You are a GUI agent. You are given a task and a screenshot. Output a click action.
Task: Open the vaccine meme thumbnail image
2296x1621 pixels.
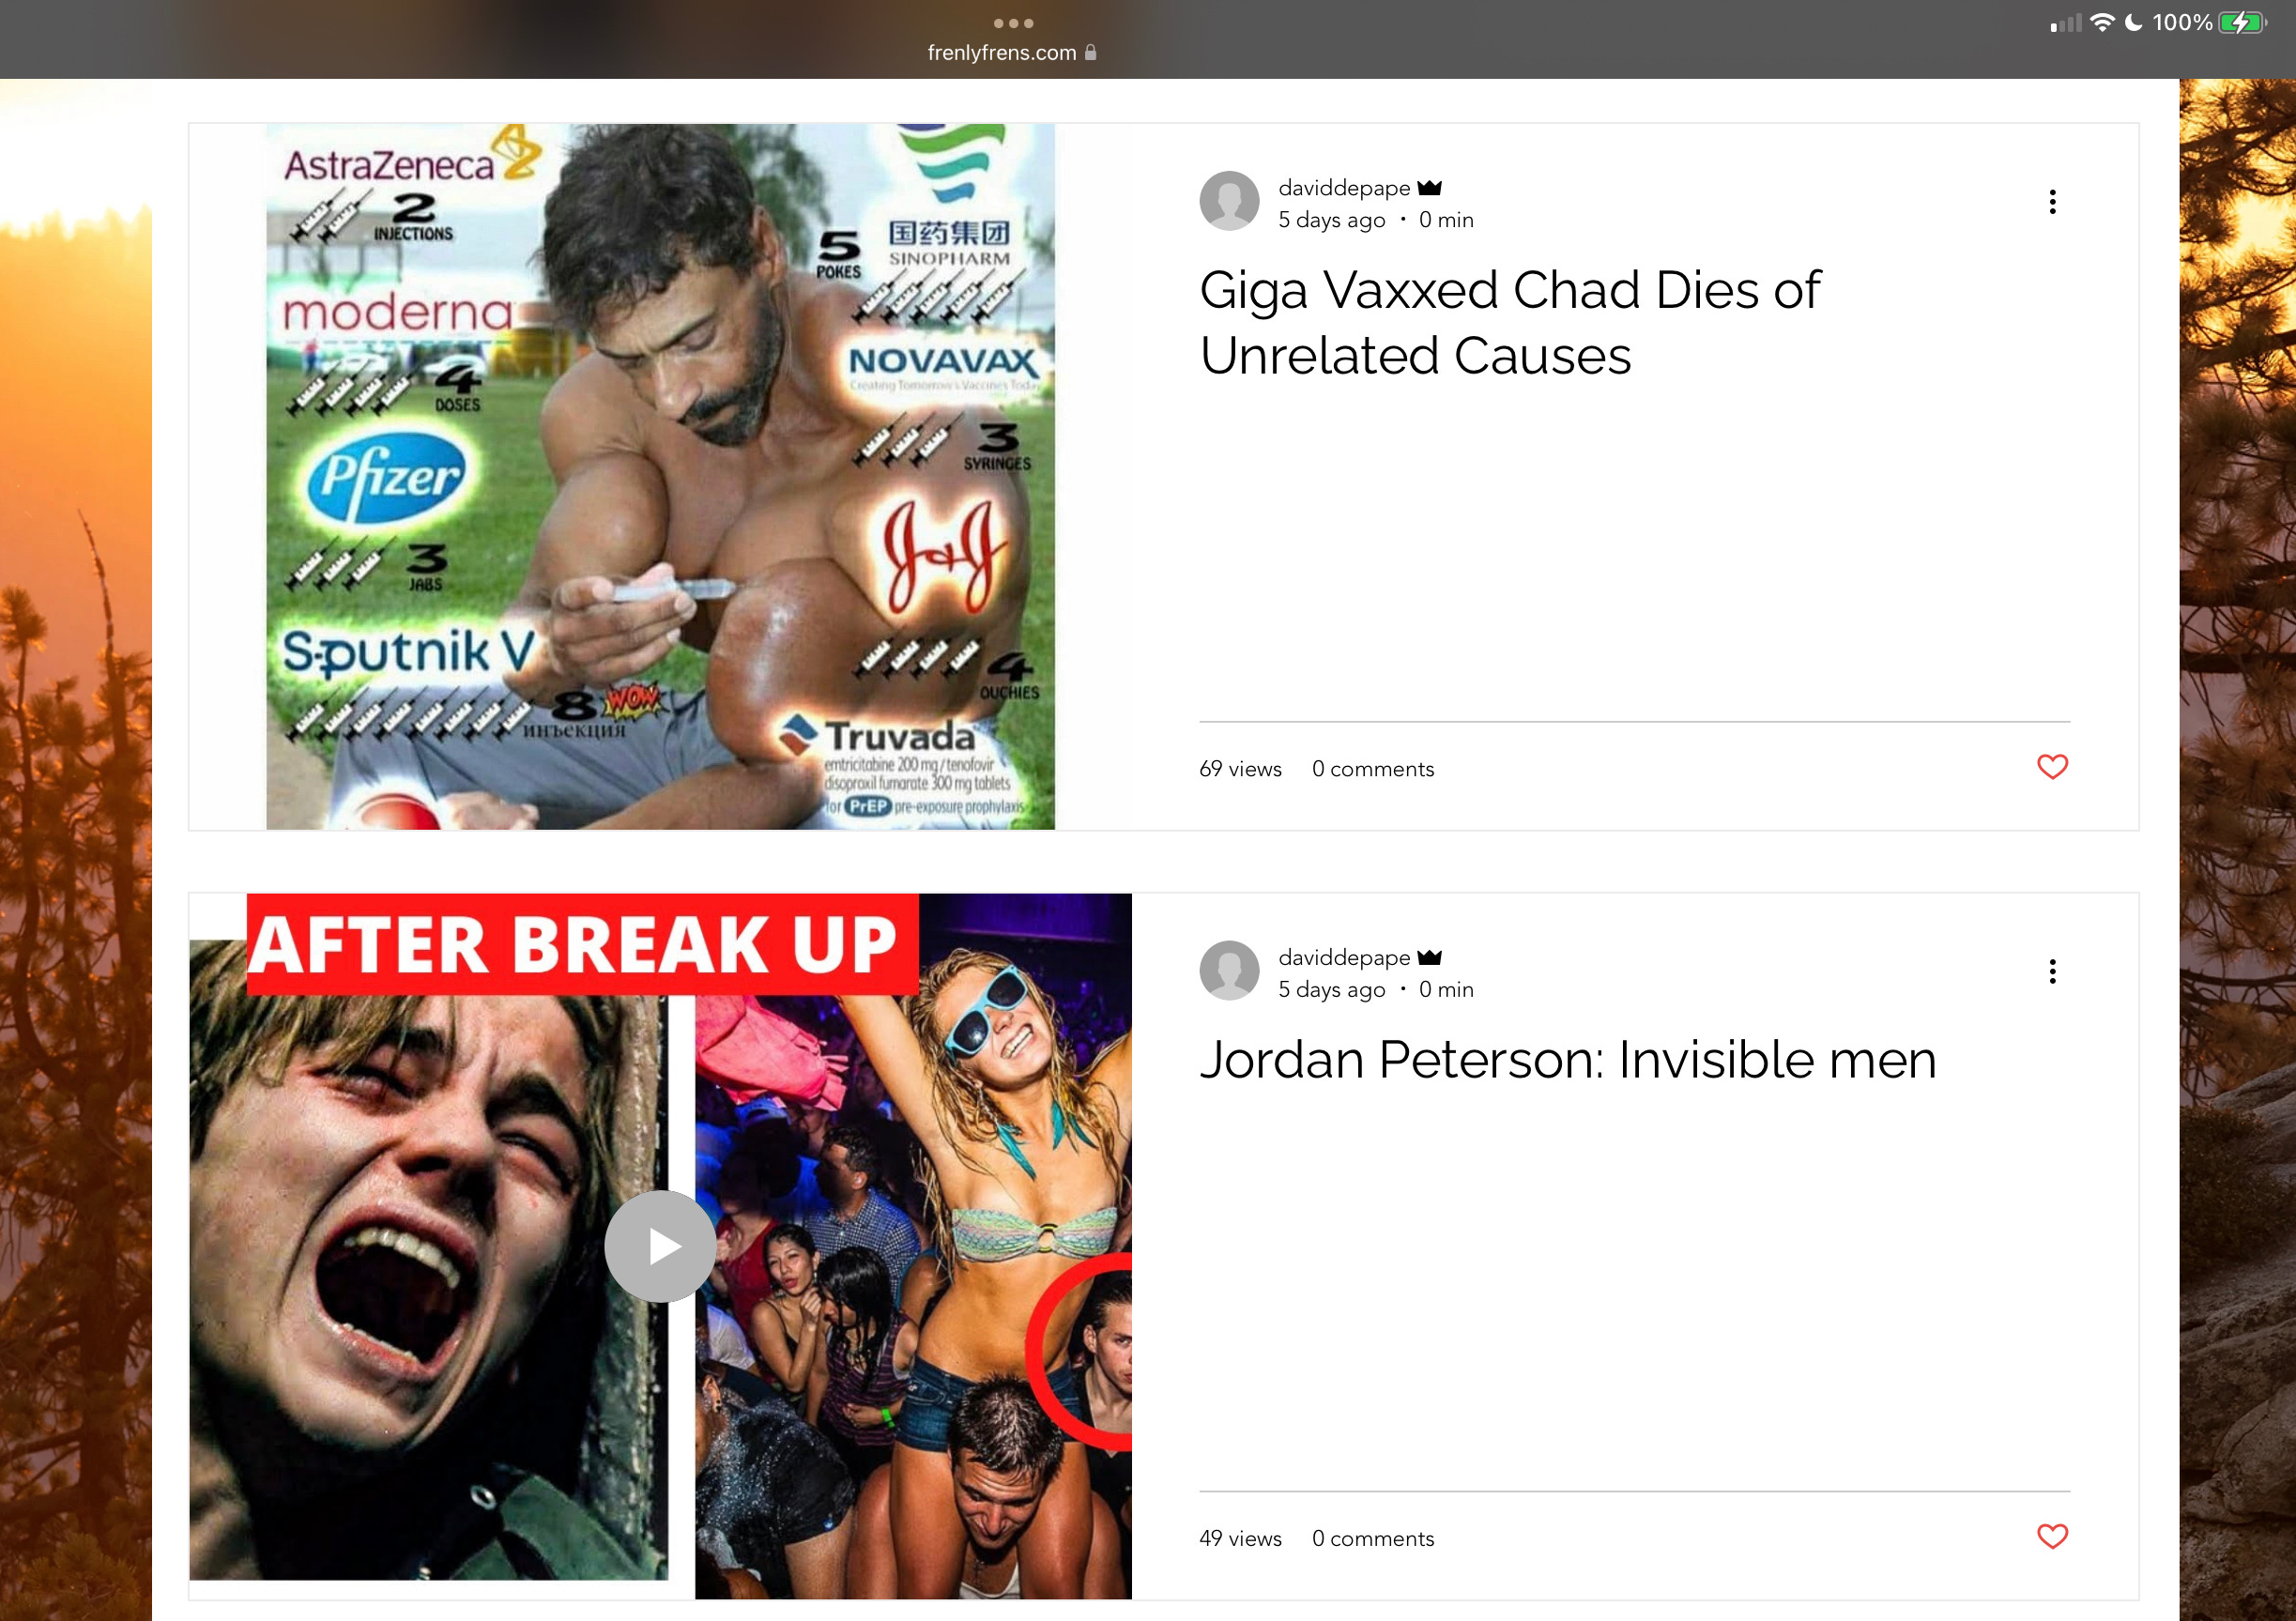pyautogui.click(x=660, y=477)
